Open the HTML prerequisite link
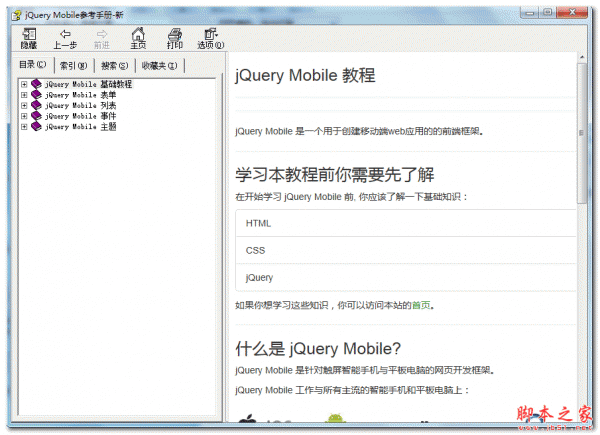Image resolution: width=600 pixels, height=435 pixels. 258,223
